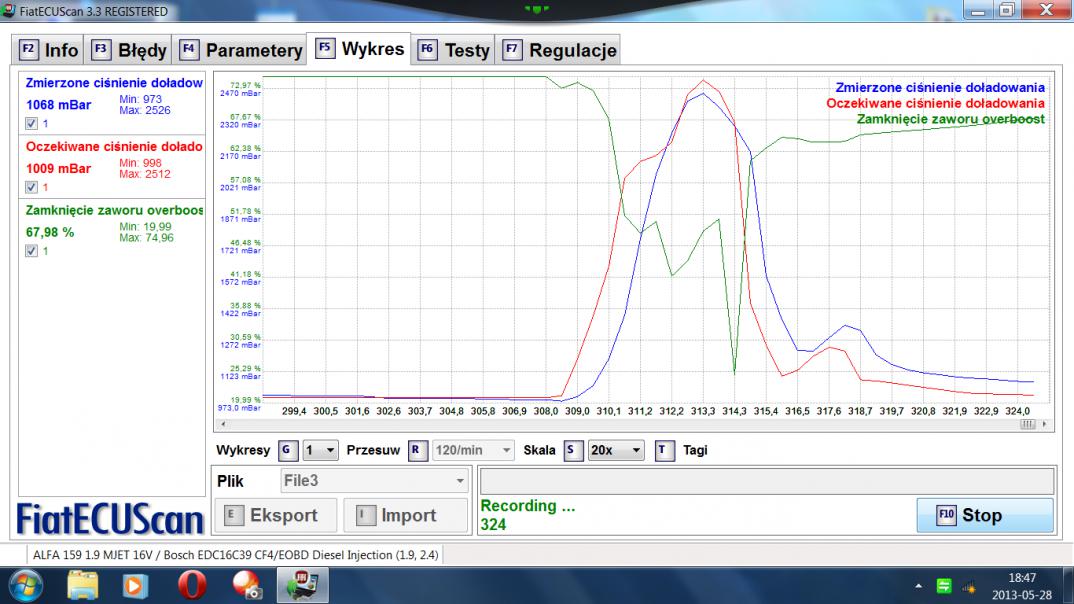Click the T key icon for Tagi
Viewport: 1074px width, 604px height.
coord(664,450)
